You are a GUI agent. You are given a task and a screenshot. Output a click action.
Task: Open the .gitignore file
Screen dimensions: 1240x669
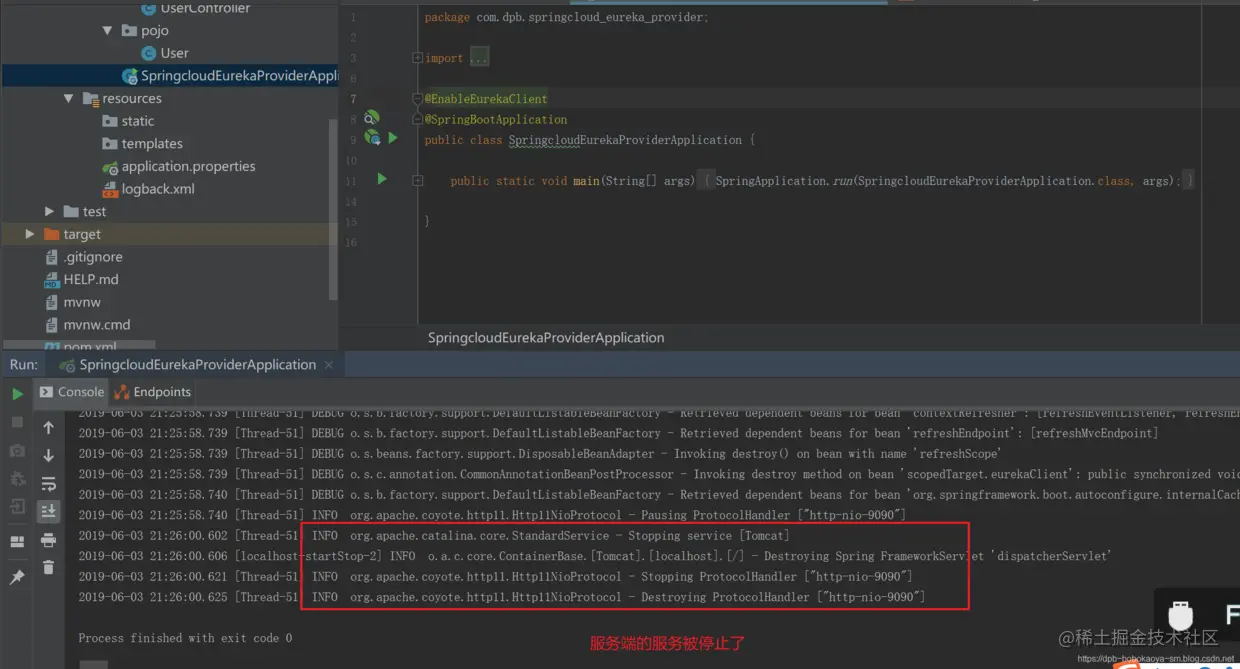tap(93, 257)
